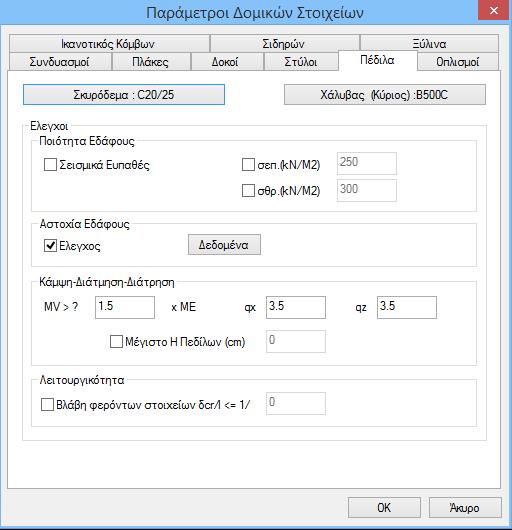Click the δcr/l <= 1/ value field
This screenshot has height=530, width=512.
point(296,404)
